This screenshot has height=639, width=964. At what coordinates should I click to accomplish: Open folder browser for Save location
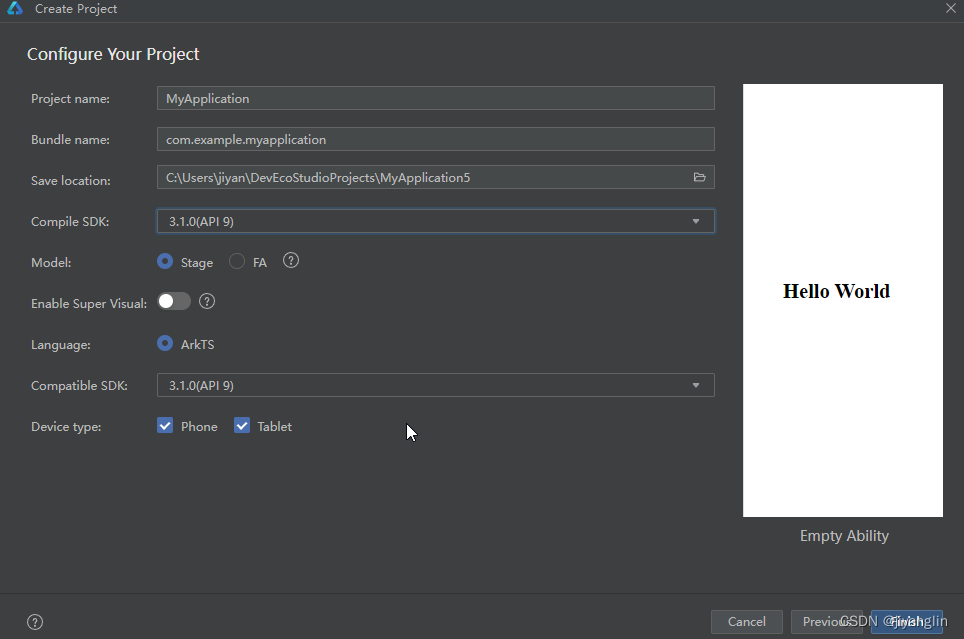pos(699,177)
